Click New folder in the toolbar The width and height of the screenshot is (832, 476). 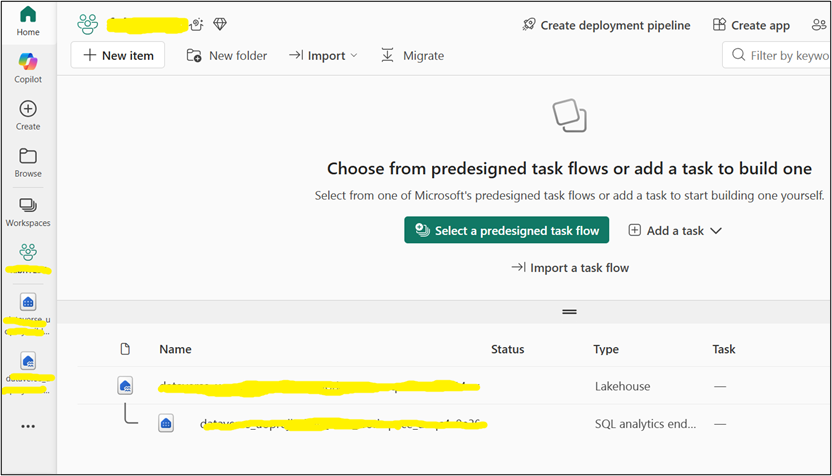coord(227,56)
